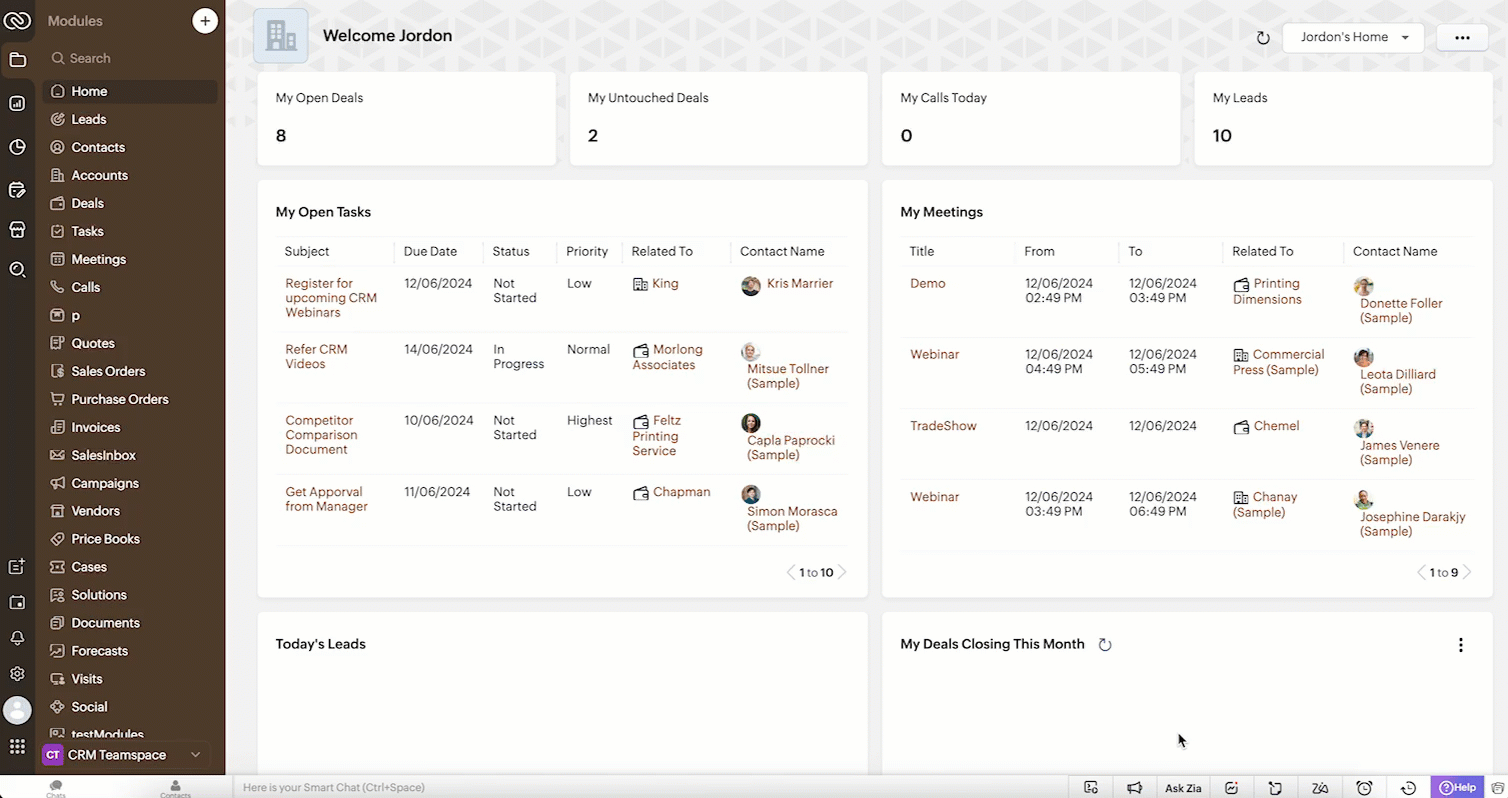Open the alarm clock reminders icon
Image resolution: width=1508 pixels, height=798 pixels.
[1364, 788]
